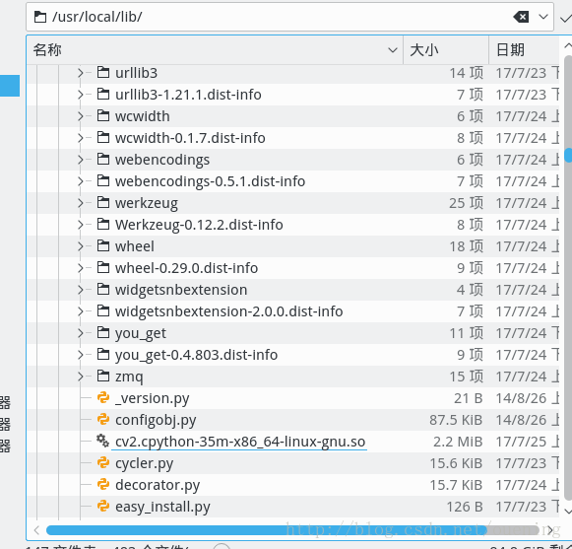The height and width of the screenshot is (549, 572).
Task: Click the folder icon next to werkzeug
Action: pos(103,202)
